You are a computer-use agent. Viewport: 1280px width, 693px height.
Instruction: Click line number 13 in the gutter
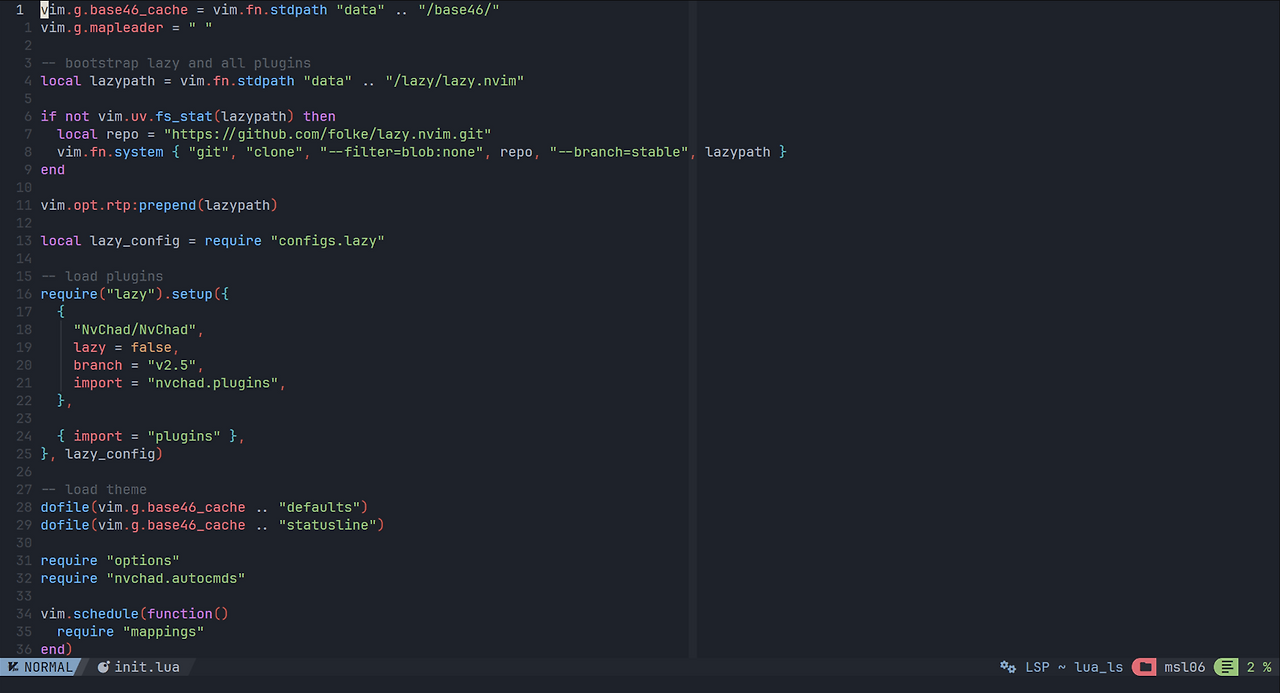(x=24, y=240)
